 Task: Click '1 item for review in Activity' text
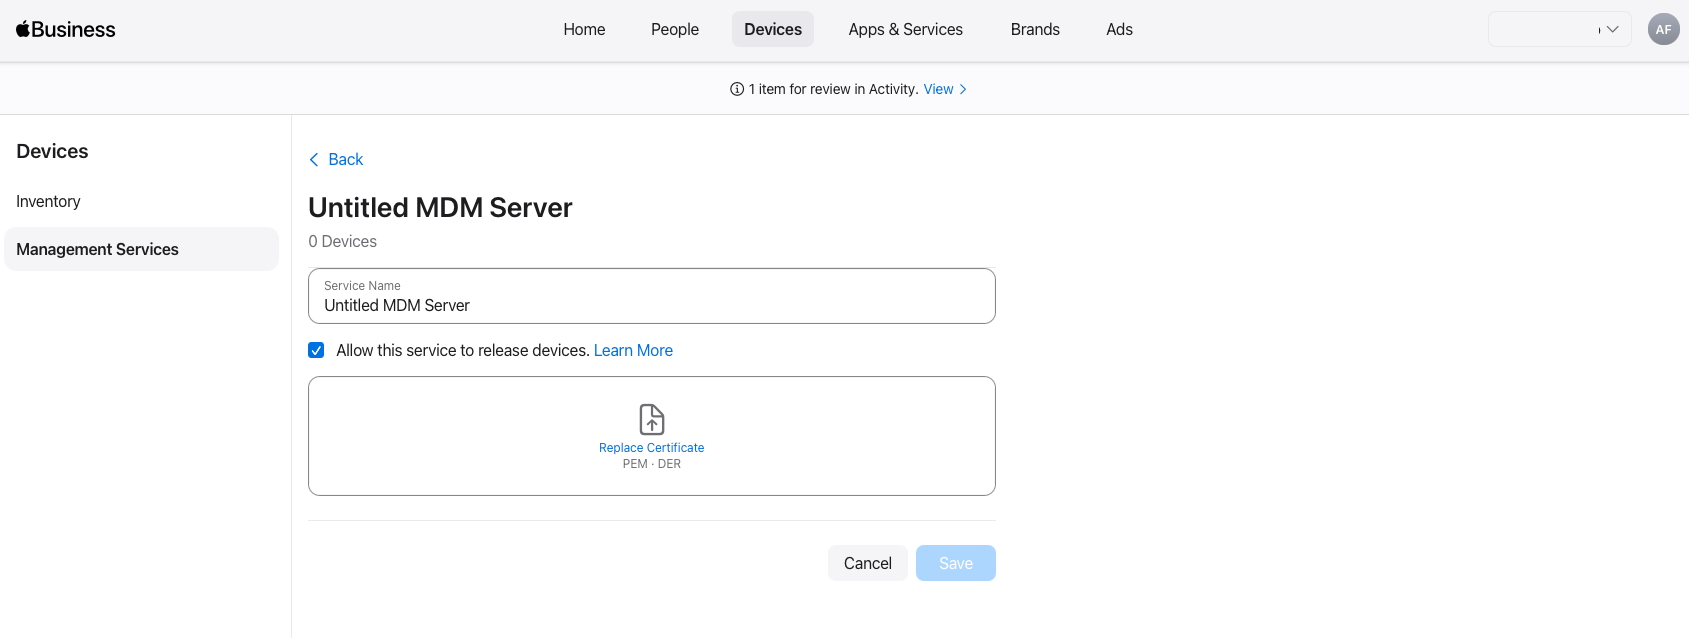pos(834,89)
